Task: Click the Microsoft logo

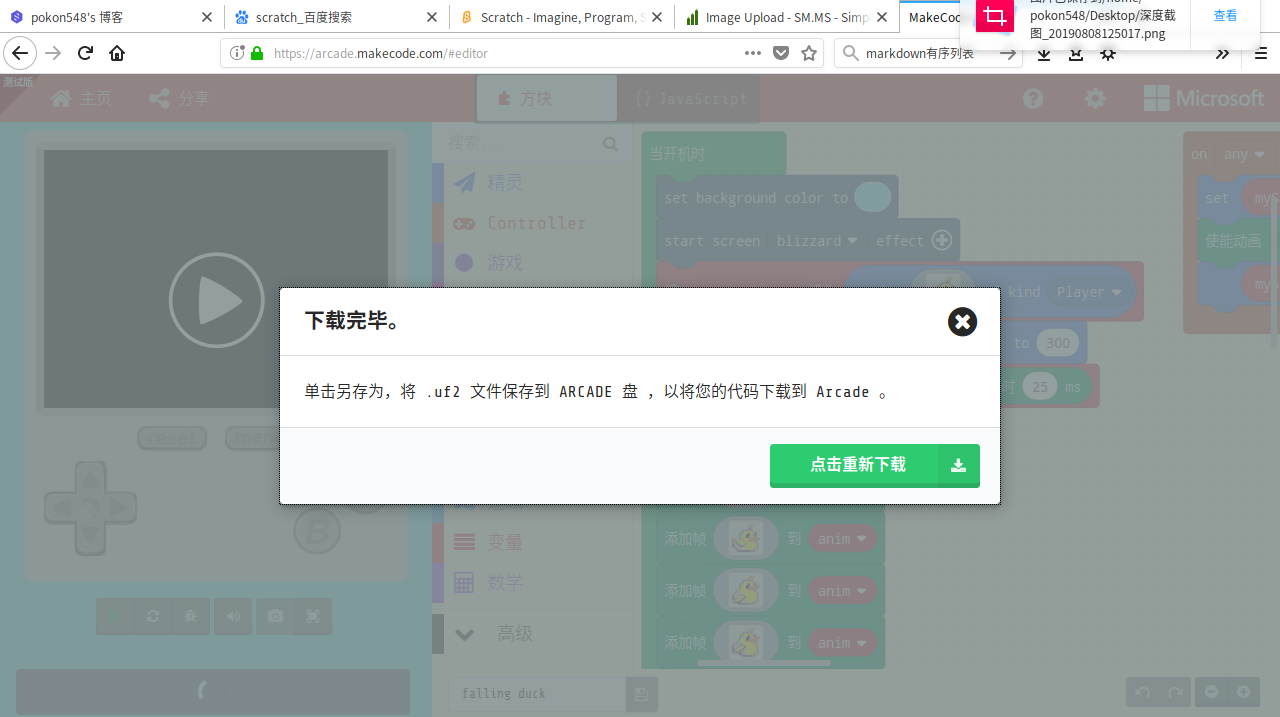Action: click(x=1204, y=98)
